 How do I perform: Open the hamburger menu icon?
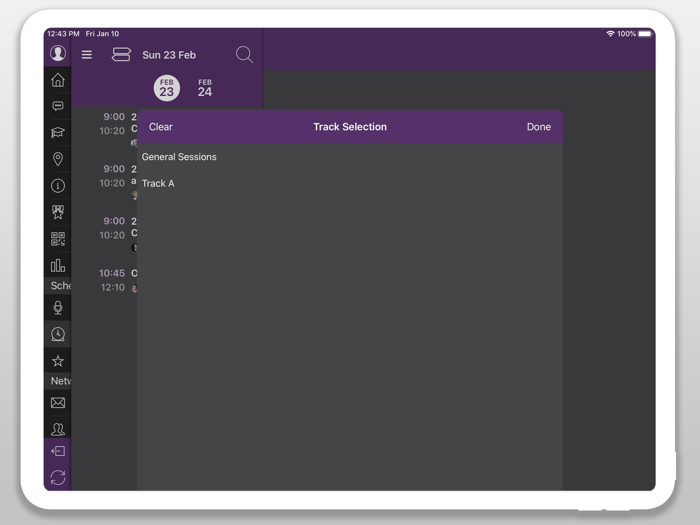coord(87,55)
